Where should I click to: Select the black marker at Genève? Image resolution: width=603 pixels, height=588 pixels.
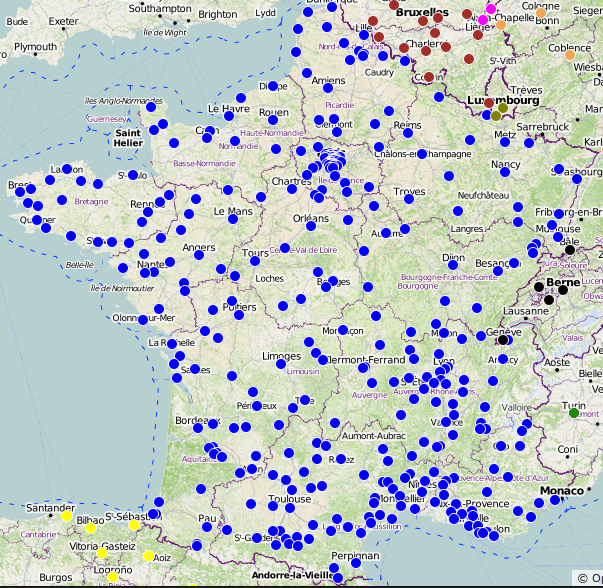point(504,340)
